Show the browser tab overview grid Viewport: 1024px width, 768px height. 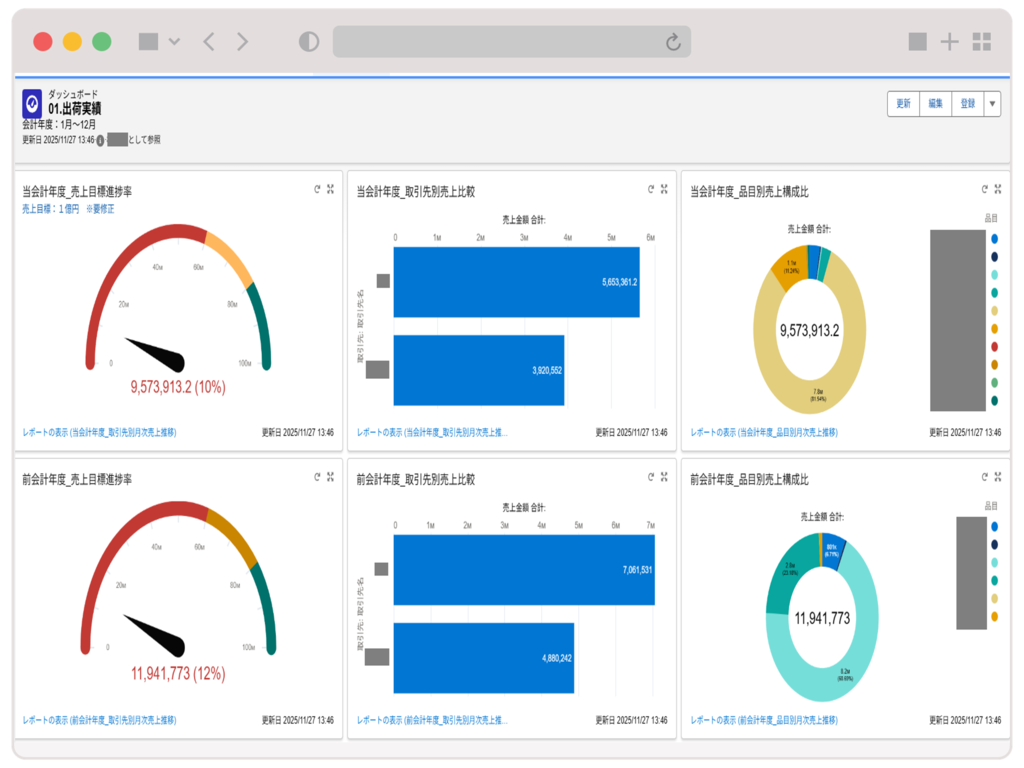point(982,42)
